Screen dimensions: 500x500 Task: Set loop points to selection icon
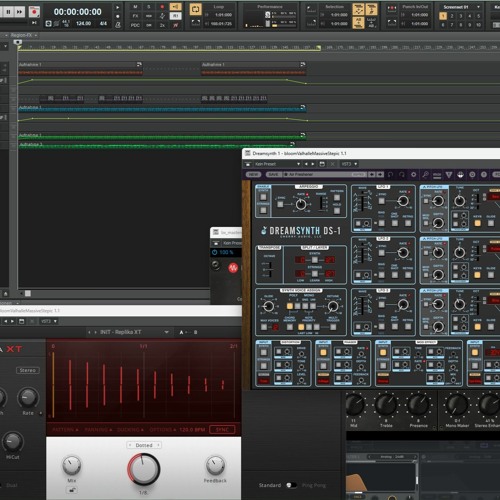195,23
